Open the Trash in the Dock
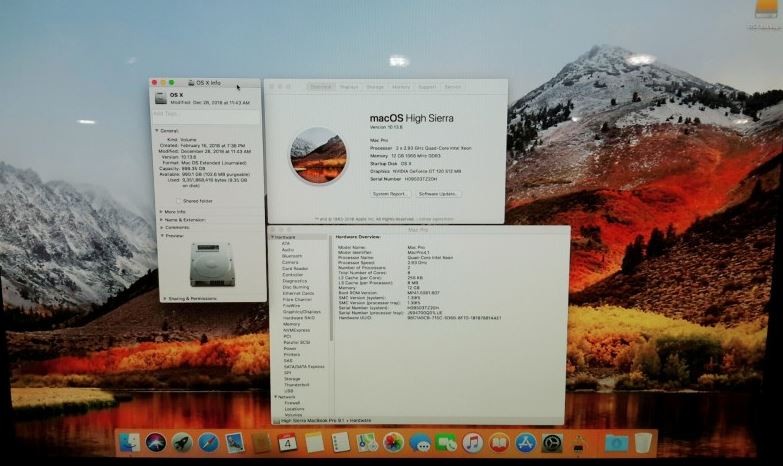This screenshot has height=466, width=783. [643, 443]
